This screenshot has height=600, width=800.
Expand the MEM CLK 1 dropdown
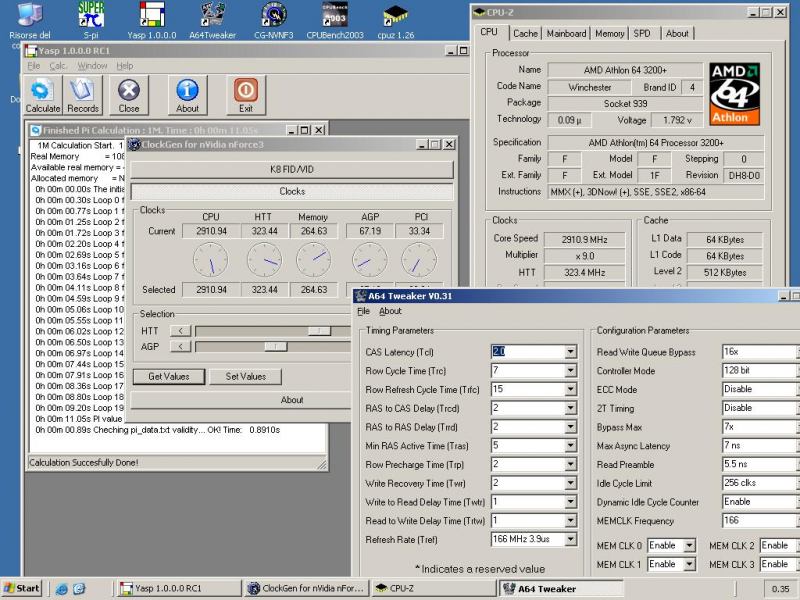point(689,564)
